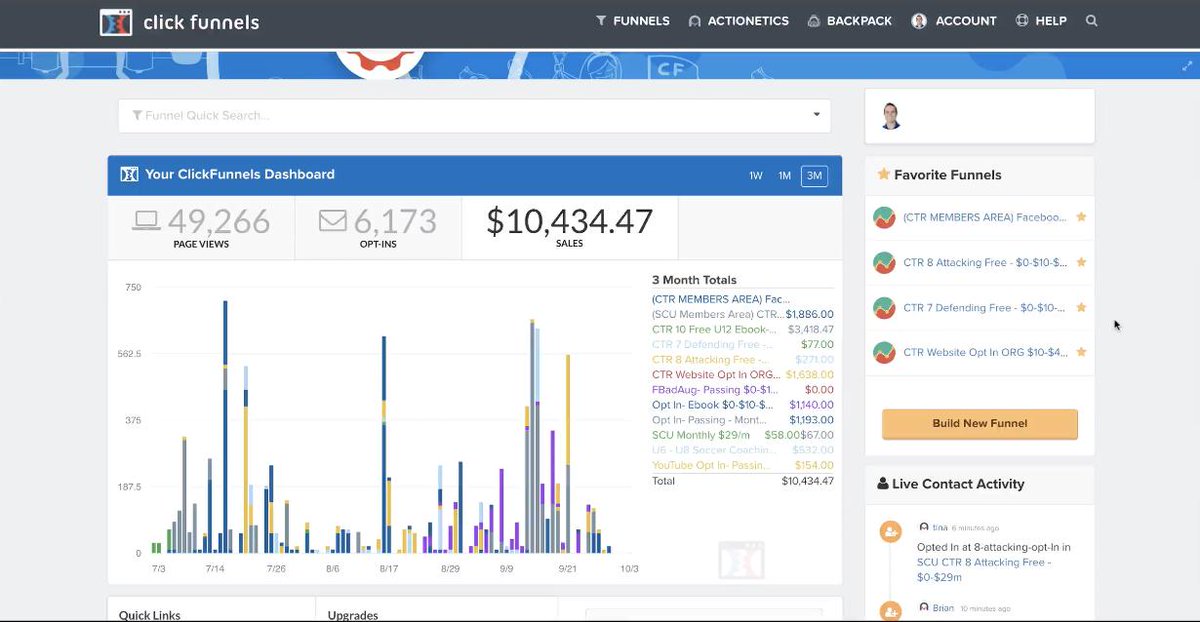Toggle the star on CTR 7 Defending Free

pyautogui.click(x=1081, y=307)
